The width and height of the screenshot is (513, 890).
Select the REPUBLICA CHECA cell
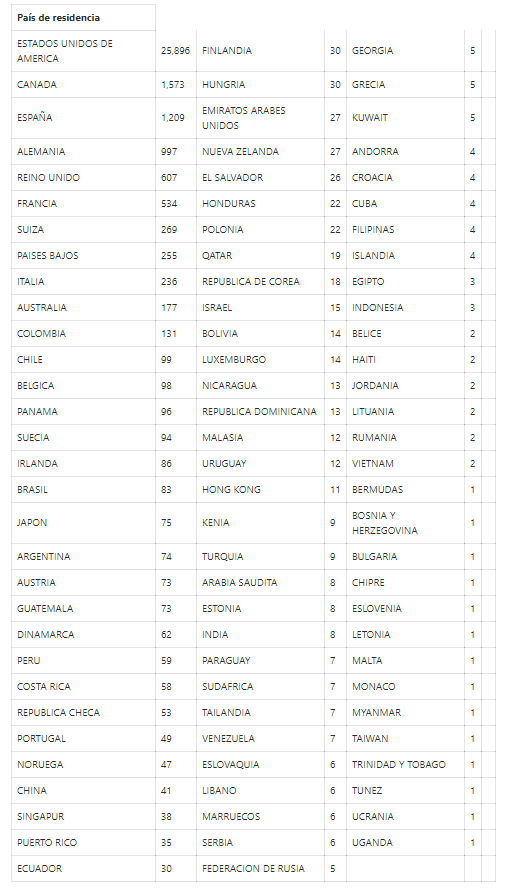pos(83,712)
